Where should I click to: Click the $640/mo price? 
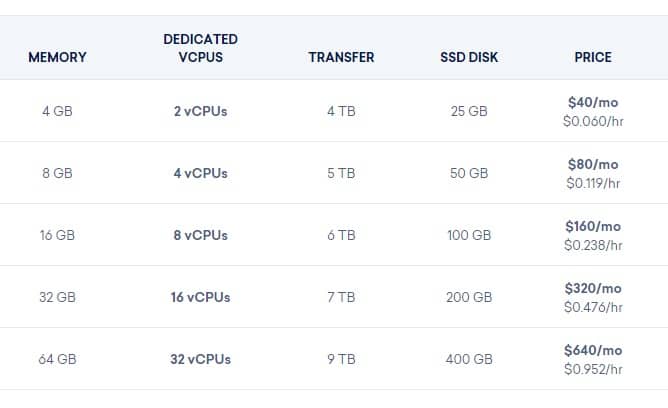click(593, 350)
